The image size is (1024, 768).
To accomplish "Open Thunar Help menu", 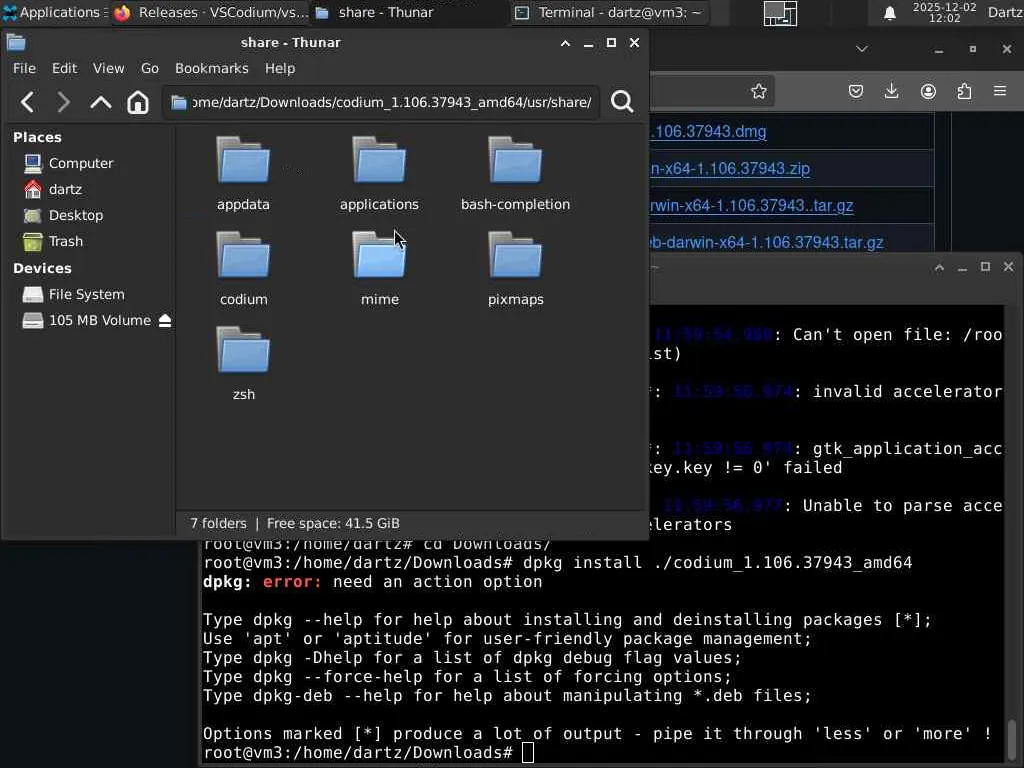I will point(280,68).
